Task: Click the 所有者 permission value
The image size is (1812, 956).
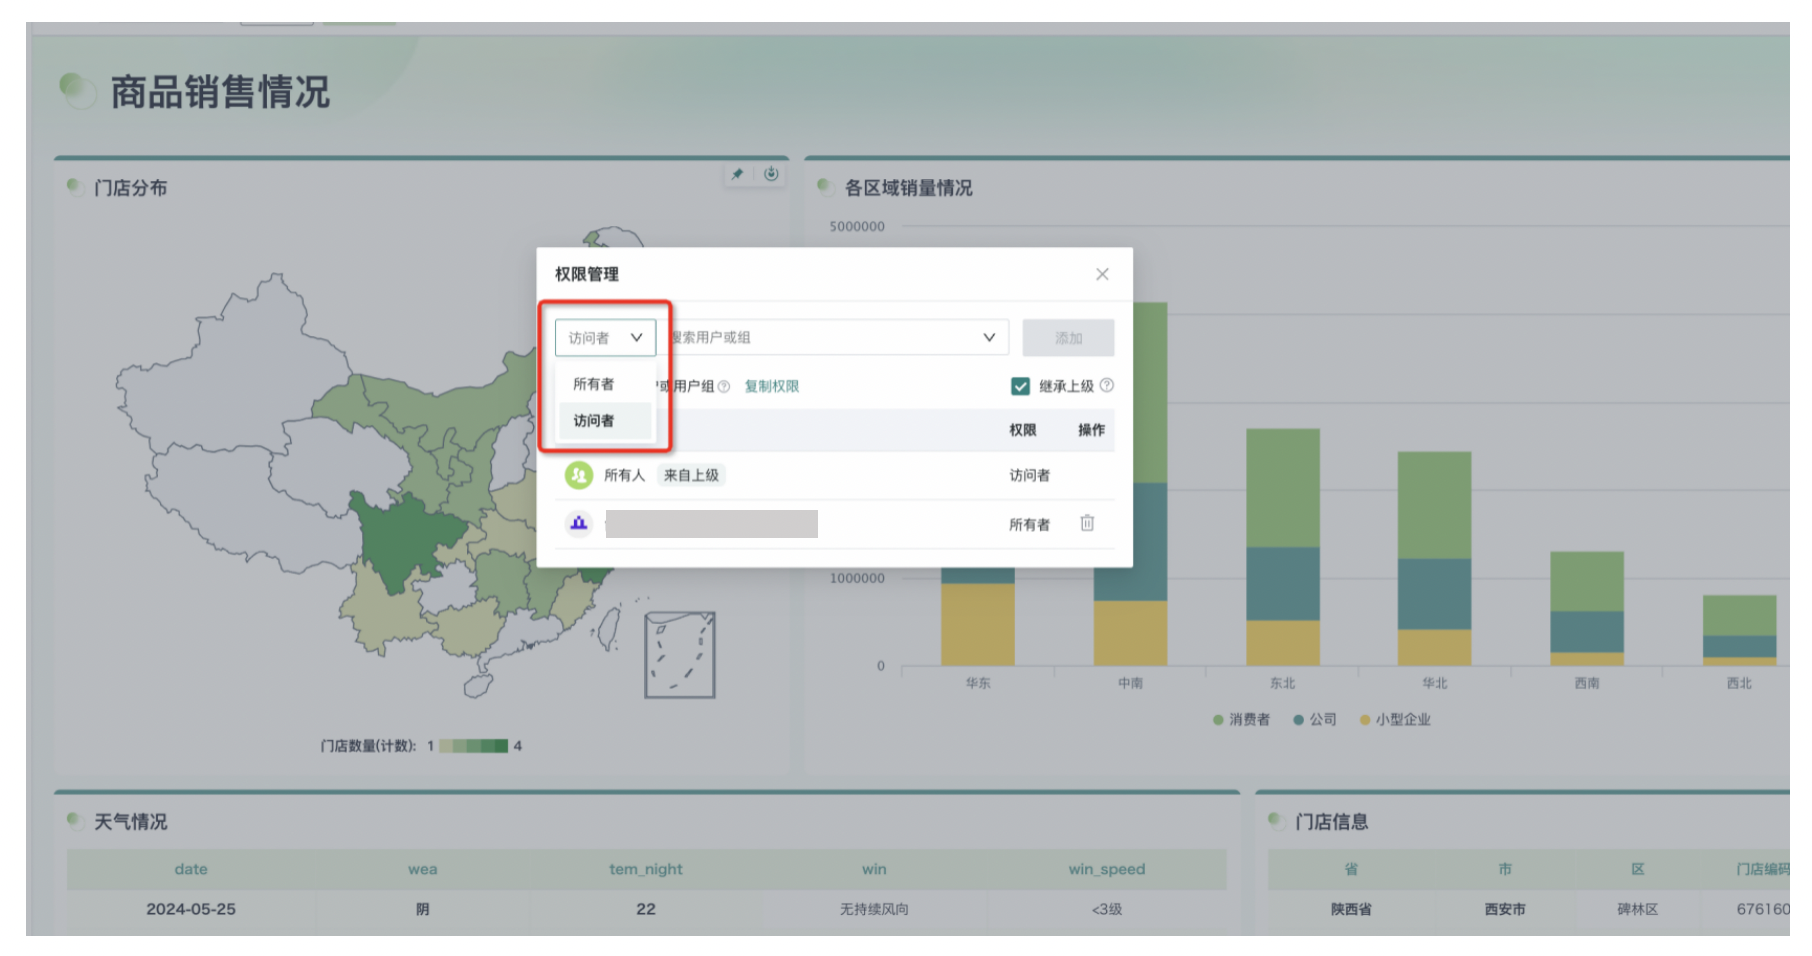Action: tap(1029, 524)
